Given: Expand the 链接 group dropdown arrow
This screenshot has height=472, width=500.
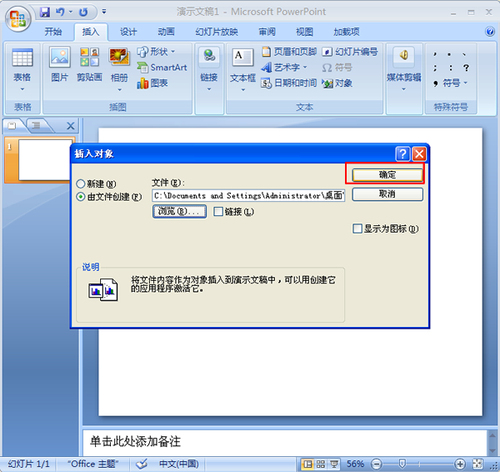Looking at the screenshot, I should pyautogui.click(x=209, y=89).
